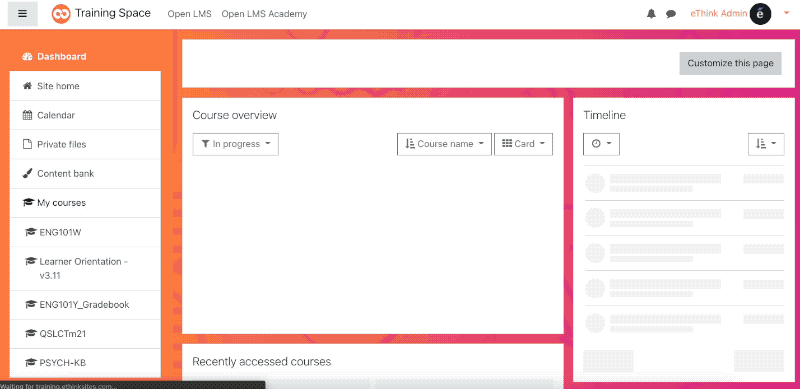Image resolution: width=800 pixels, height=389 pixels.
Task: Click the My courses graduation cap icon
Action: 28,203
